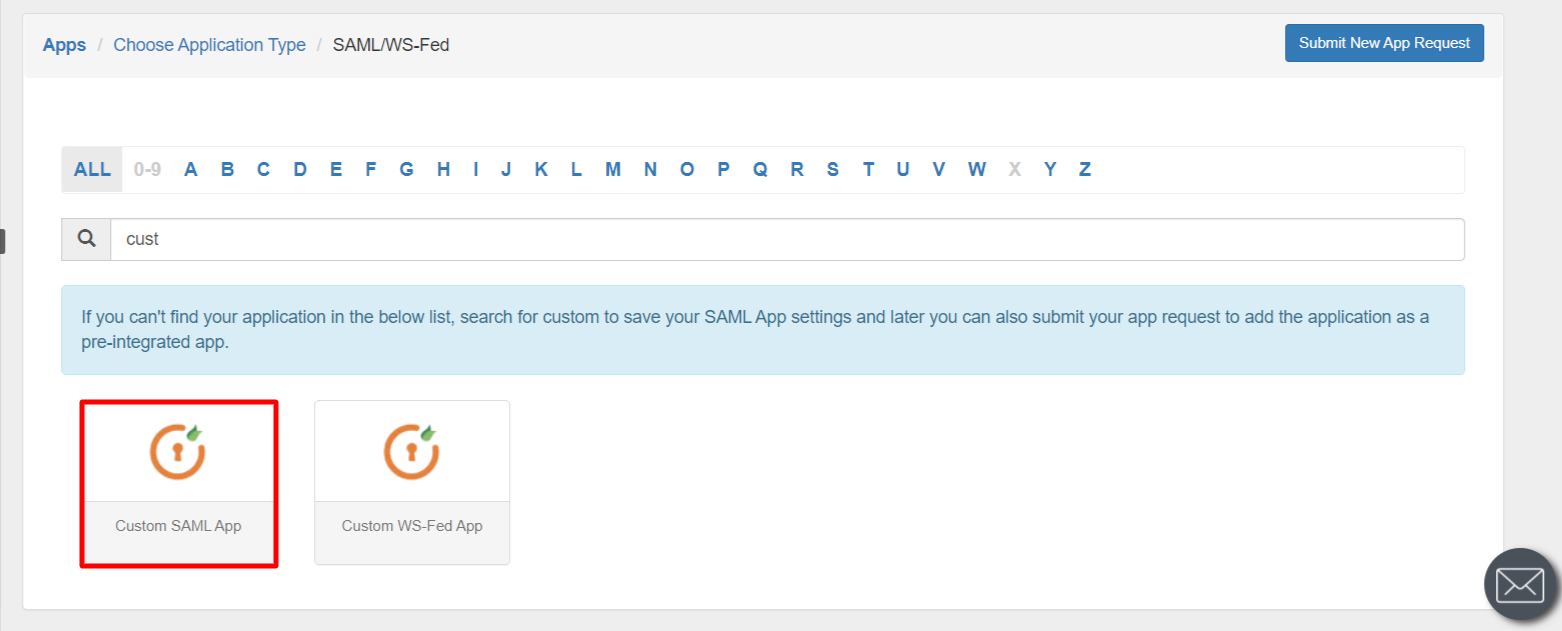Filter apps by letter J
The width and height of the screenshot is (1562, 631).
[x=506, y=169]
